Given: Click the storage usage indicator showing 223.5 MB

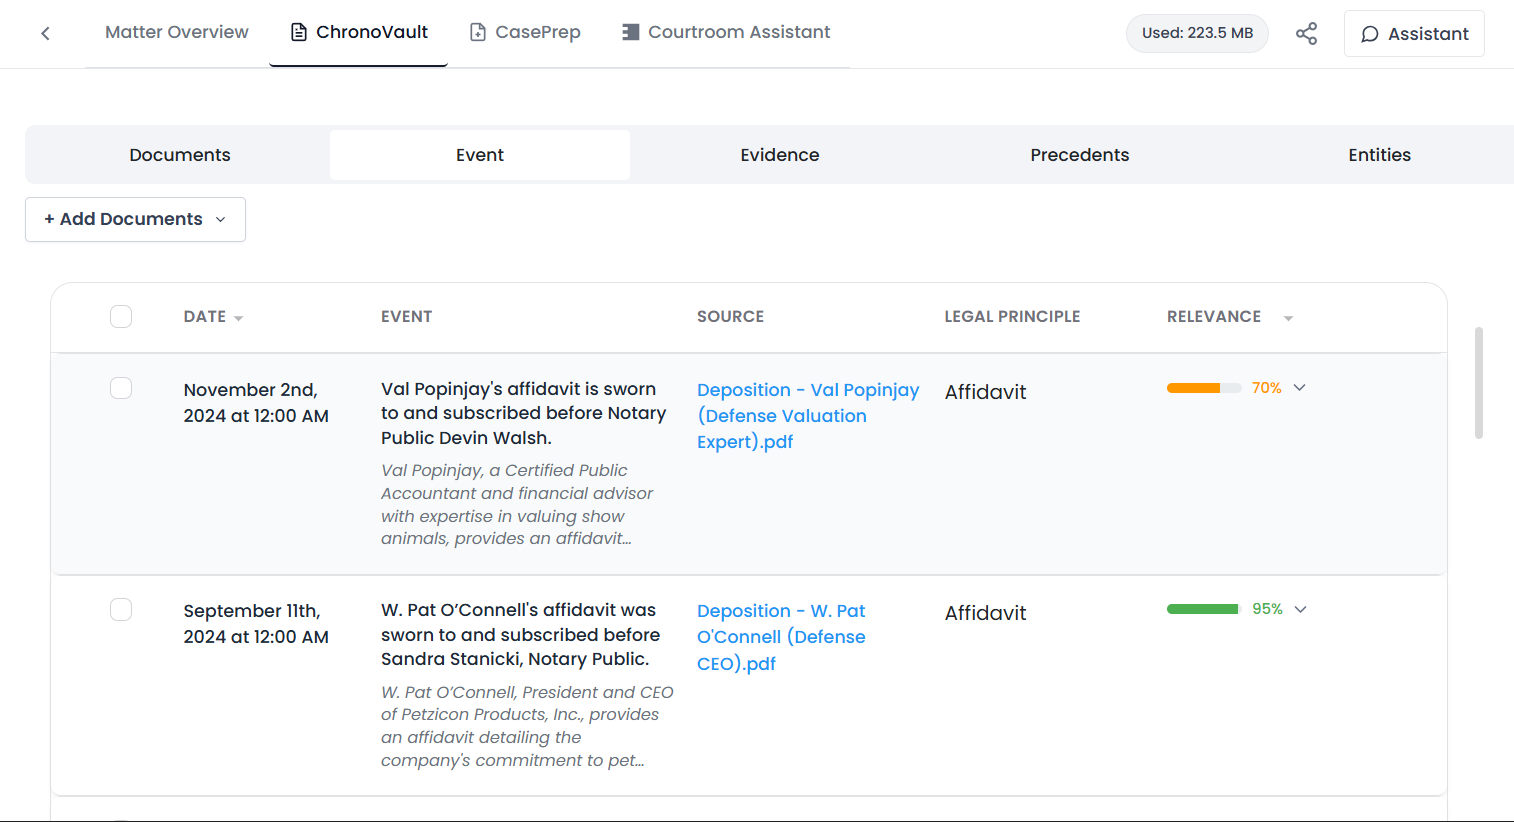Looking at the screenshot, I should point(1197,33).
